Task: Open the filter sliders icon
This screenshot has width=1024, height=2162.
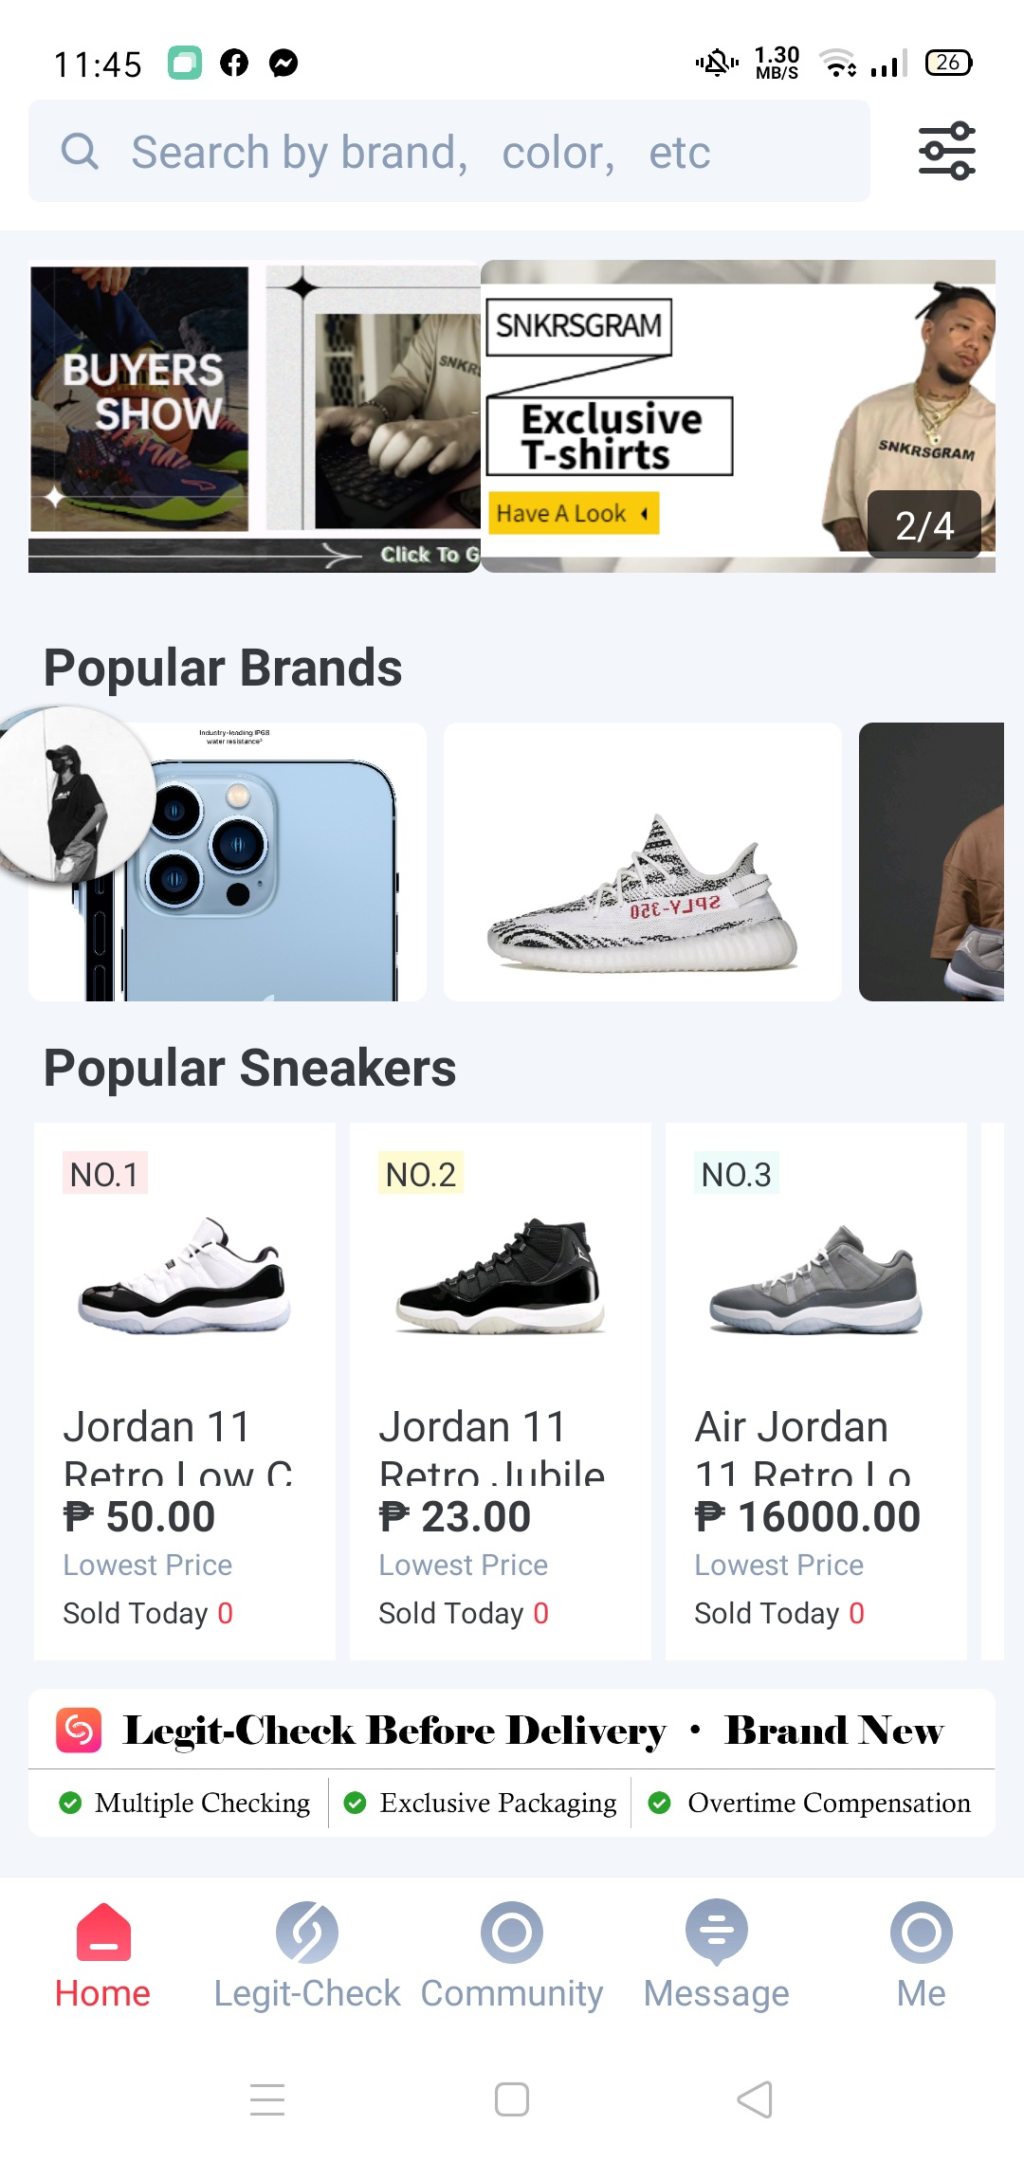Action: [x=946, y=151]
